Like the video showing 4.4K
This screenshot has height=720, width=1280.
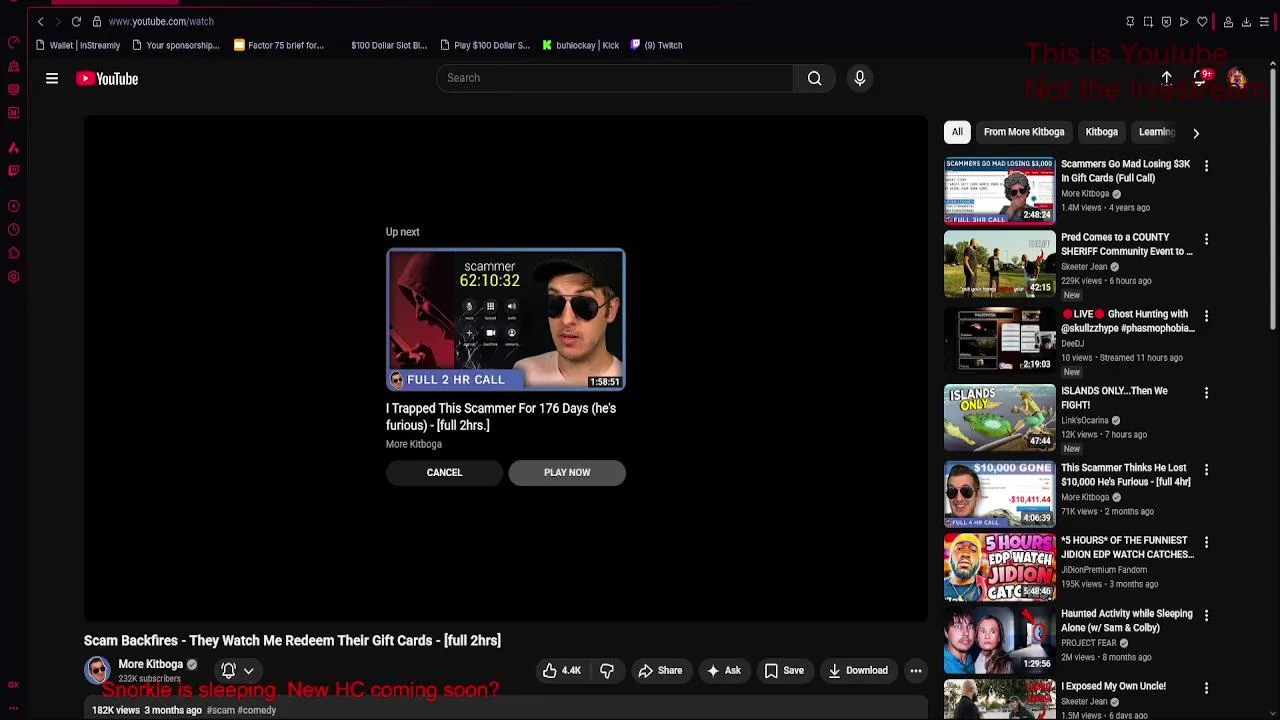561,671
